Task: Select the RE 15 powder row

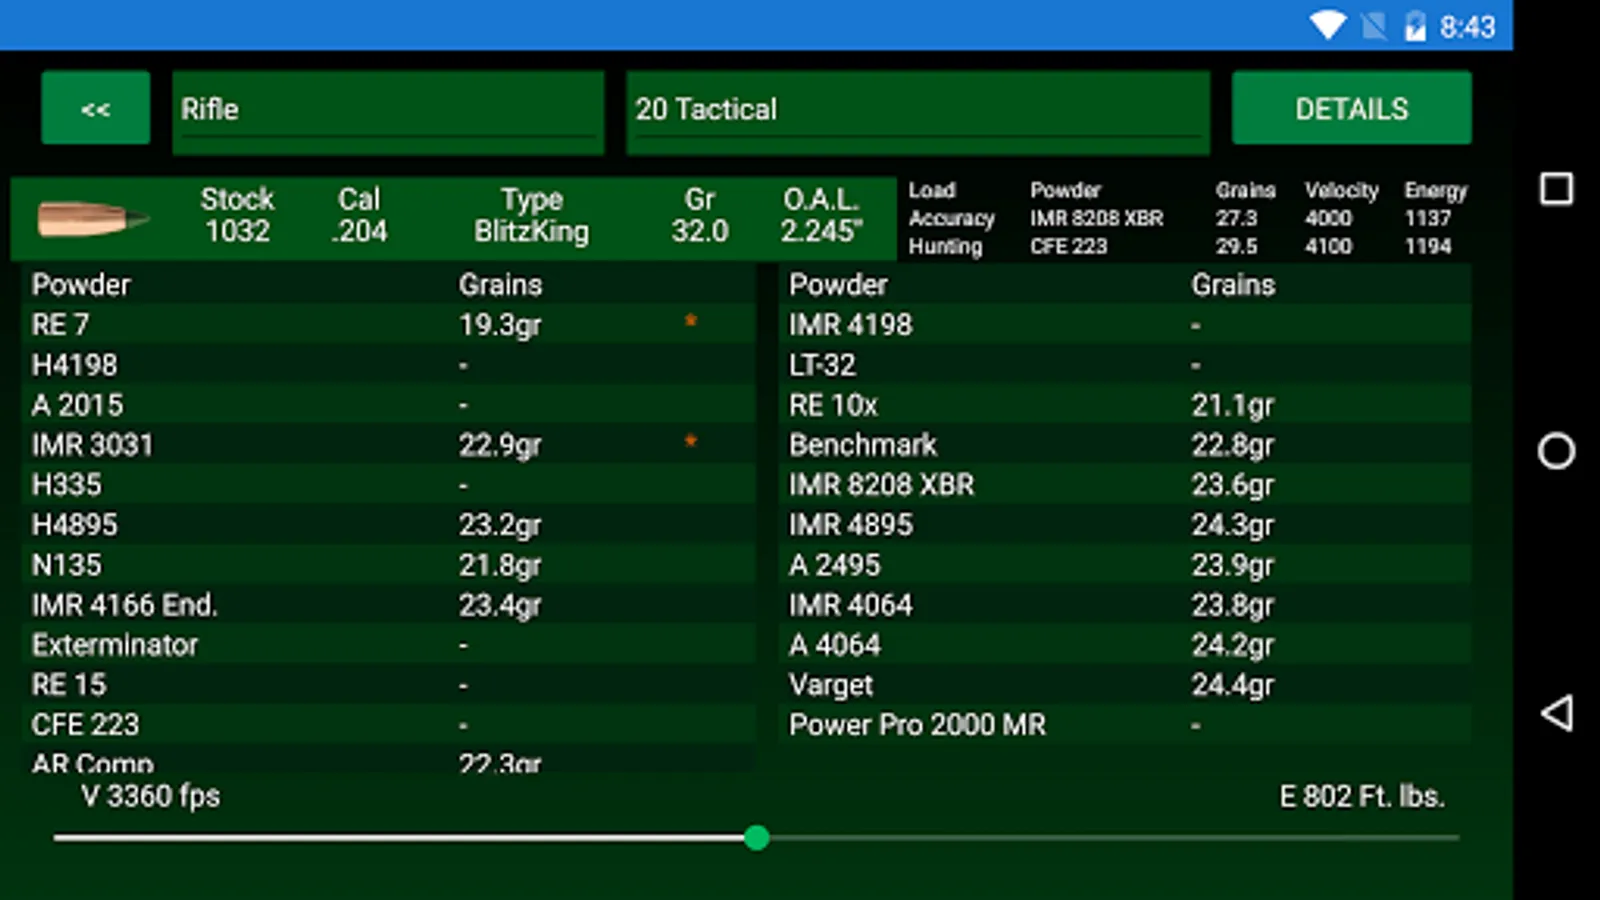Action: click(x=388, y=684)
